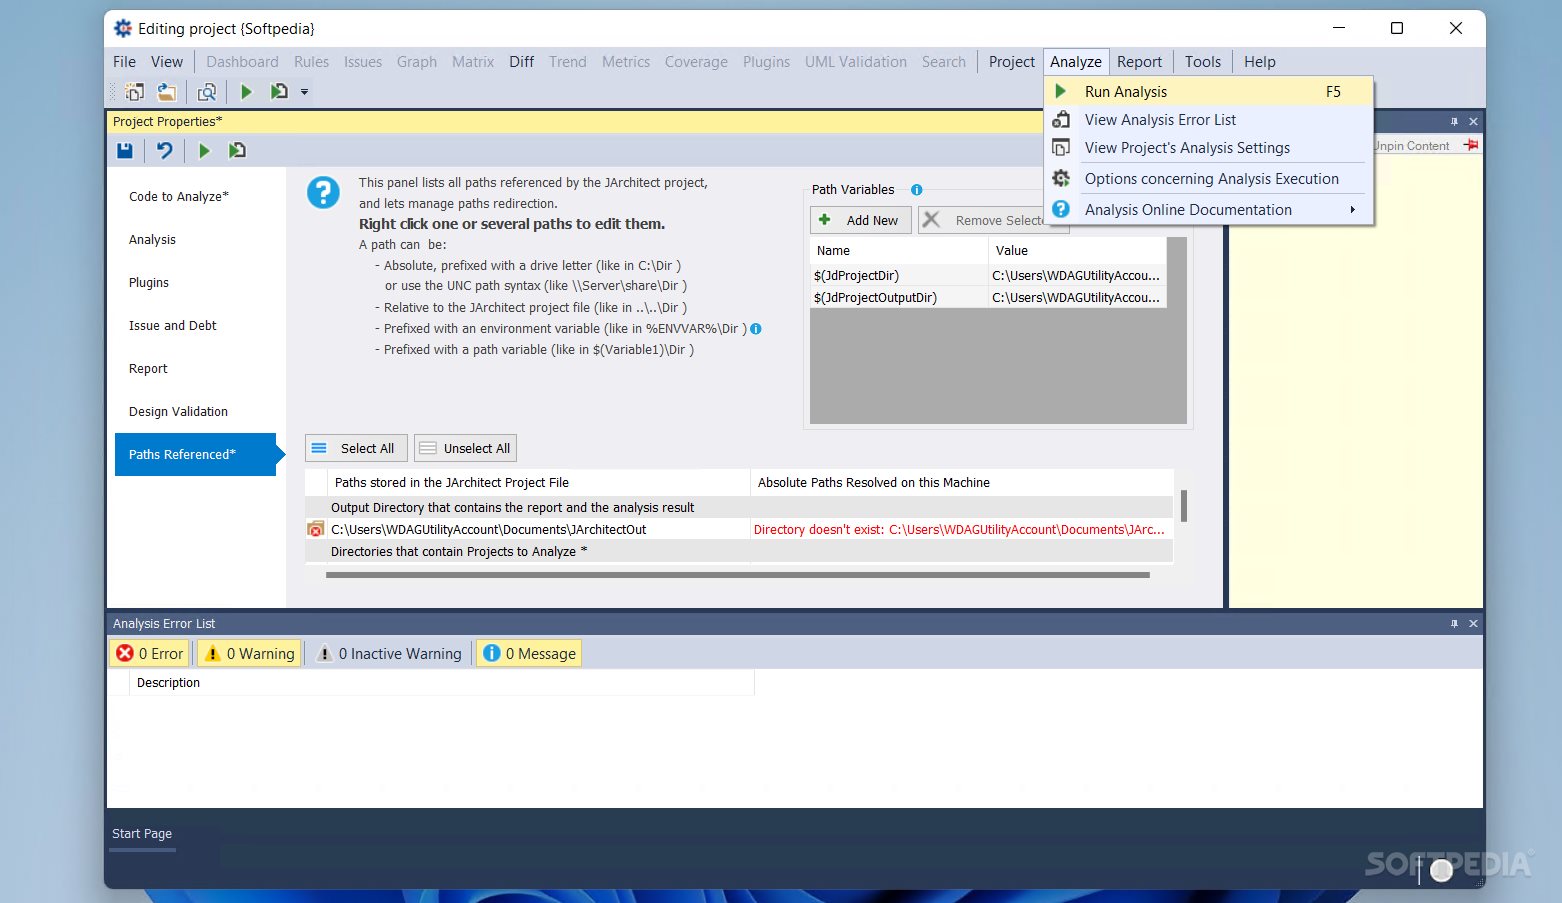Click the pin icon of Analysis Error List

pyautogui.click(x=1454, y=623)
